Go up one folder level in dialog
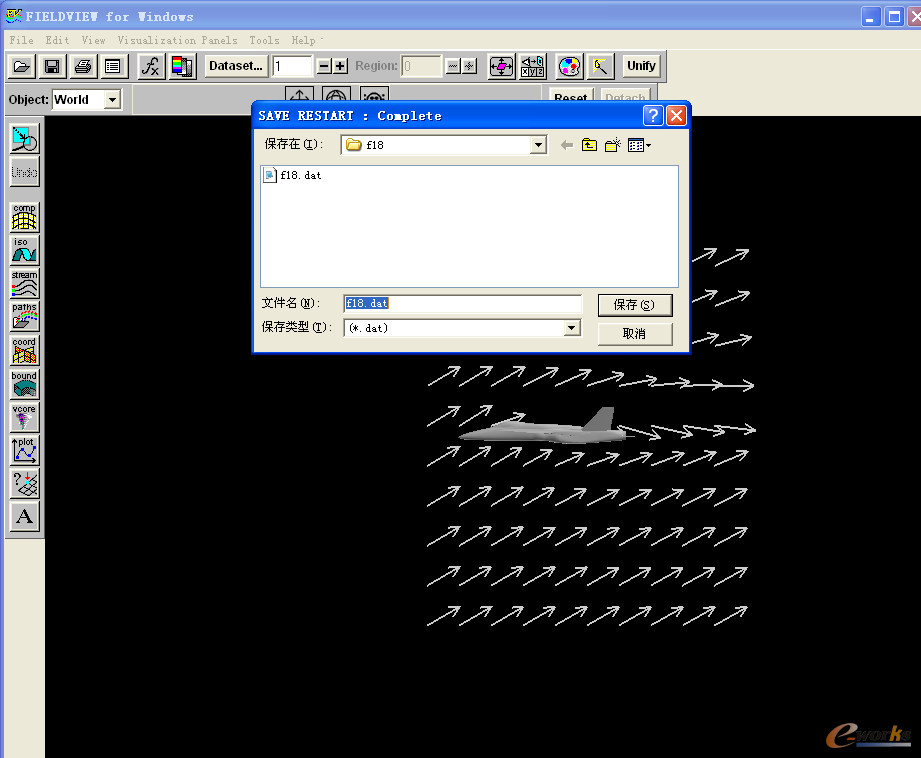 (590, 145)
